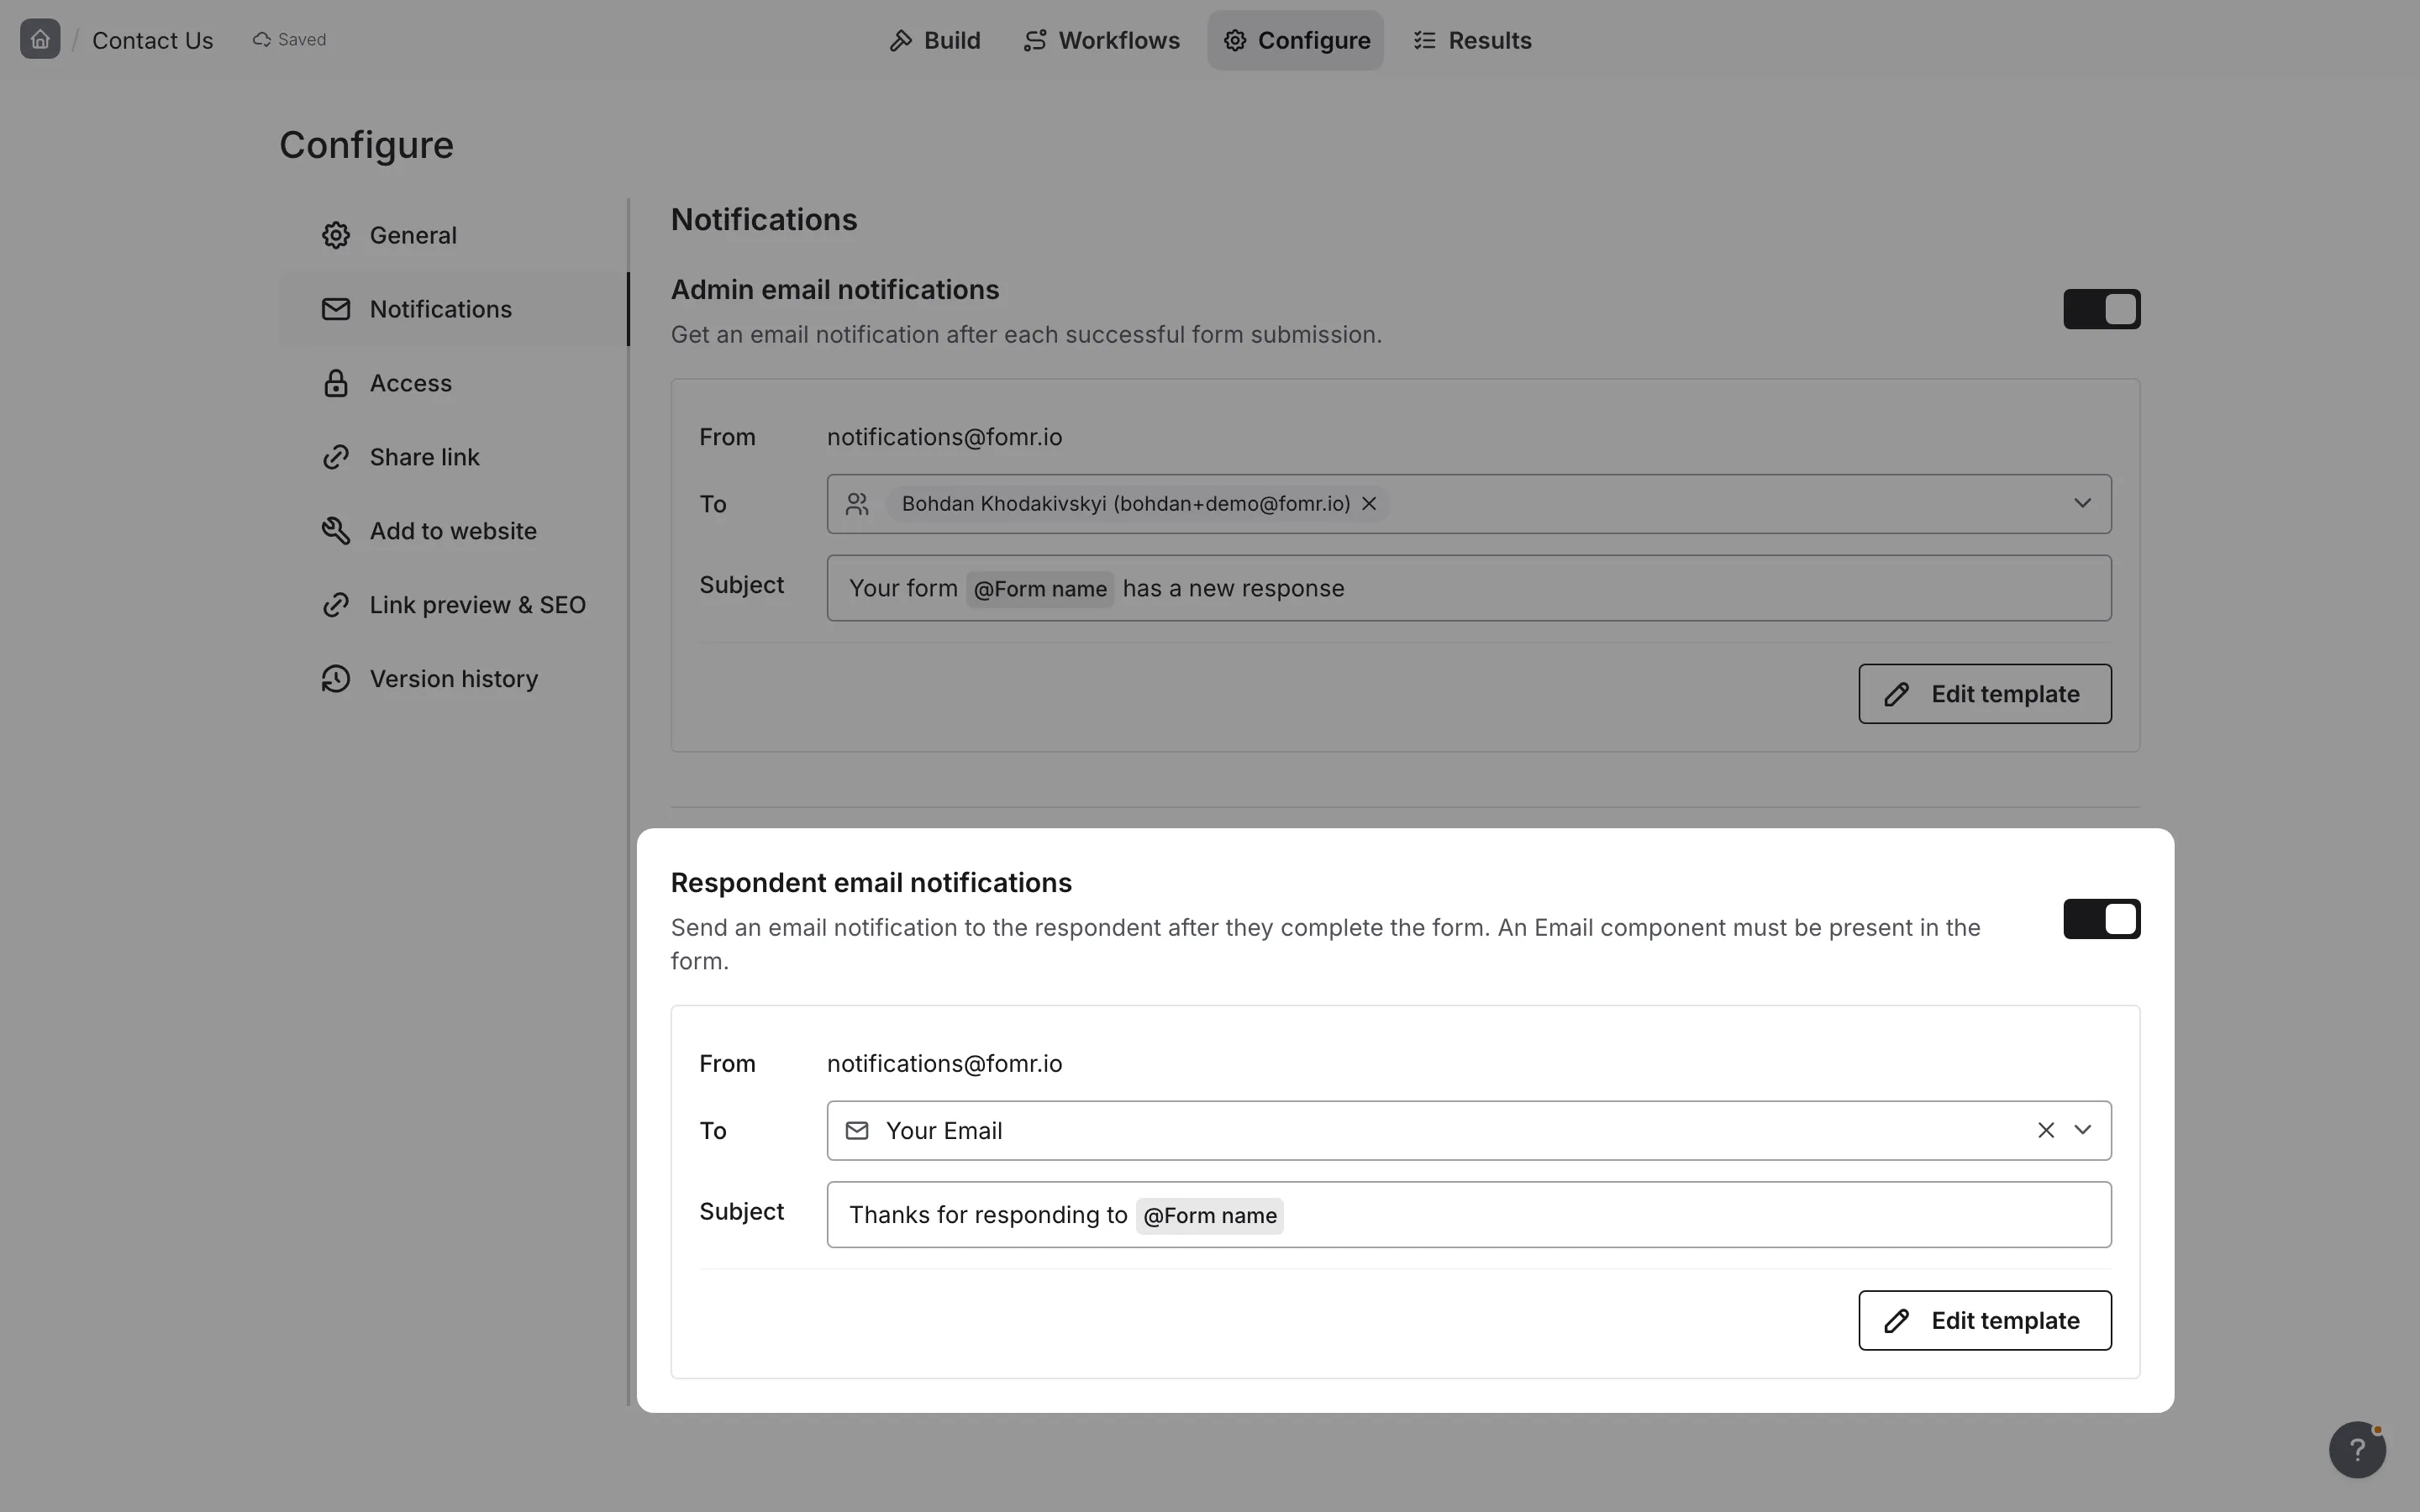Screen dimensions: 2420x1512
Task: Click the Bohdan Khodakivskyi recipient name
Action: click(1126, 504)
